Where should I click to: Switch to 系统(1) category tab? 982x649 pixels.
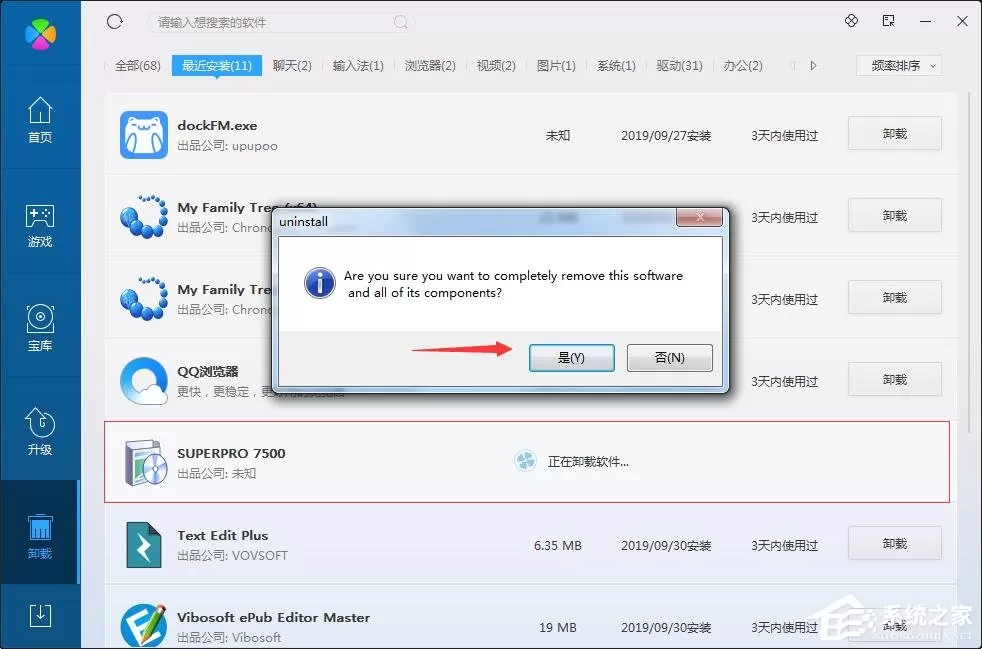[616, 66]
